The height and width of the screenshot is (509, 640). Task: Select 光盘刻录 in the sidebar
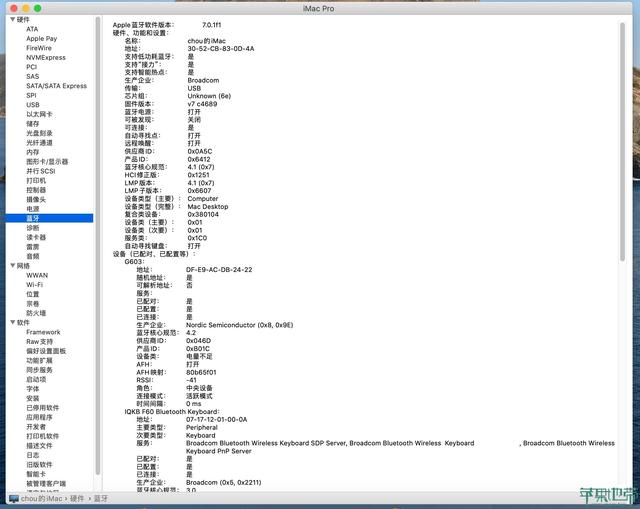click(x=39, y=133)
